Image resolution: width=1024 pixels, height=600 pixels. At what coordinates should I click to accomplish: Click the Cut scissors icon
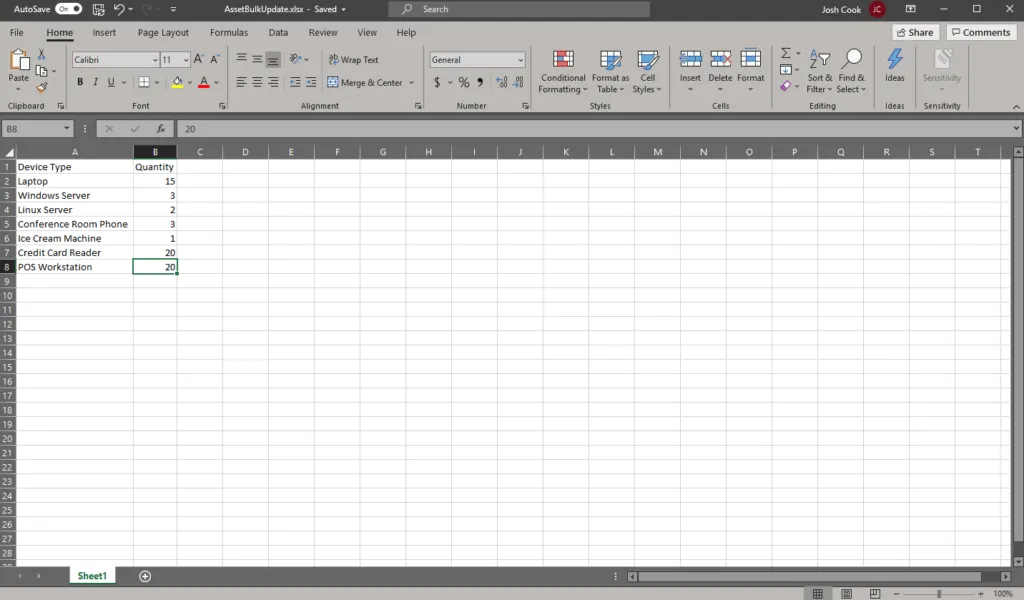pos(41,54)
